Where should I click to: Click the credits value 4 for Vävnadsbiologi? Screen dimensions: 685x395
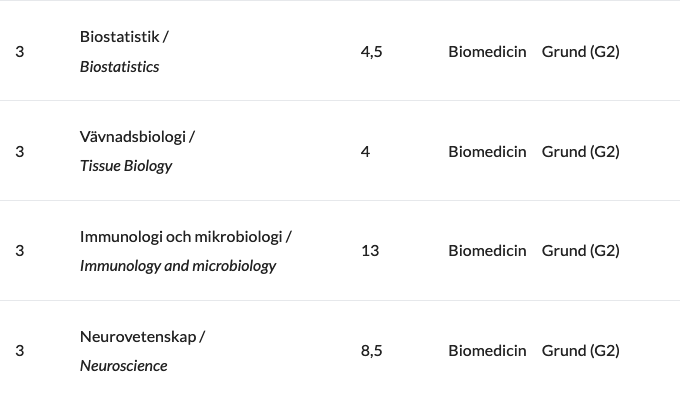pyautogui.click(x=365, y=152)
